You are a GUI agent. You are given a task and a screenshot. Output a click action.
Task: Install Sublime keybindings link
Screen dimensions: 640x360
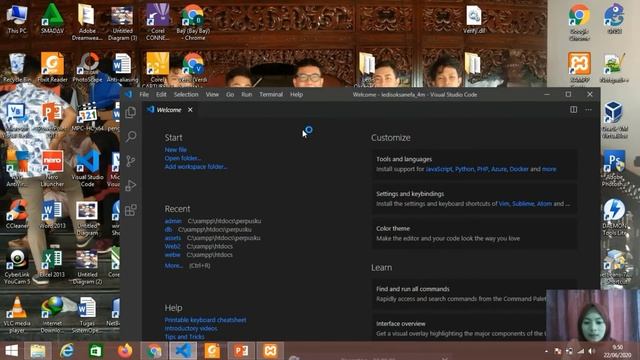[523, 204]
